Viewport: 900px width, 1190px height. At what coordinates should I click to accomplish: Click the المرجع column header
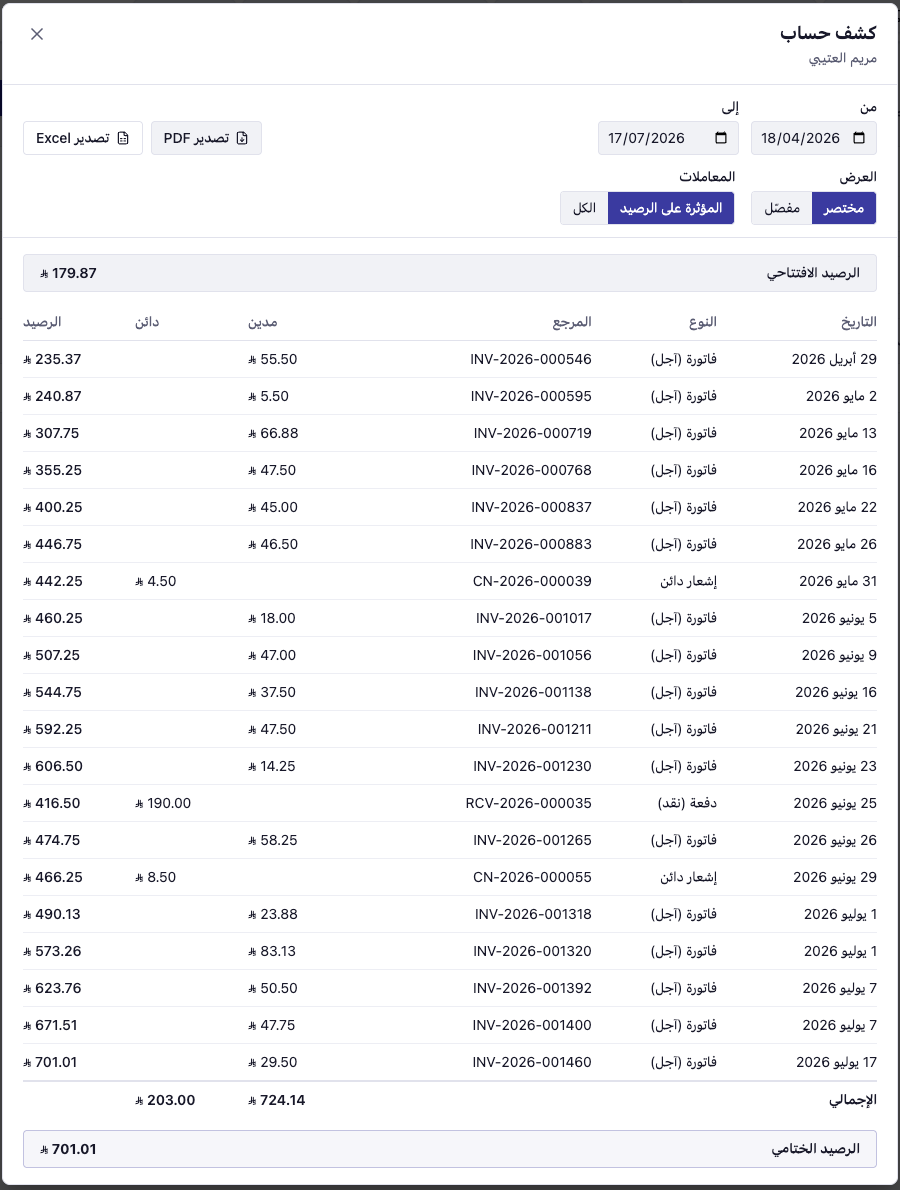[571, 322]
